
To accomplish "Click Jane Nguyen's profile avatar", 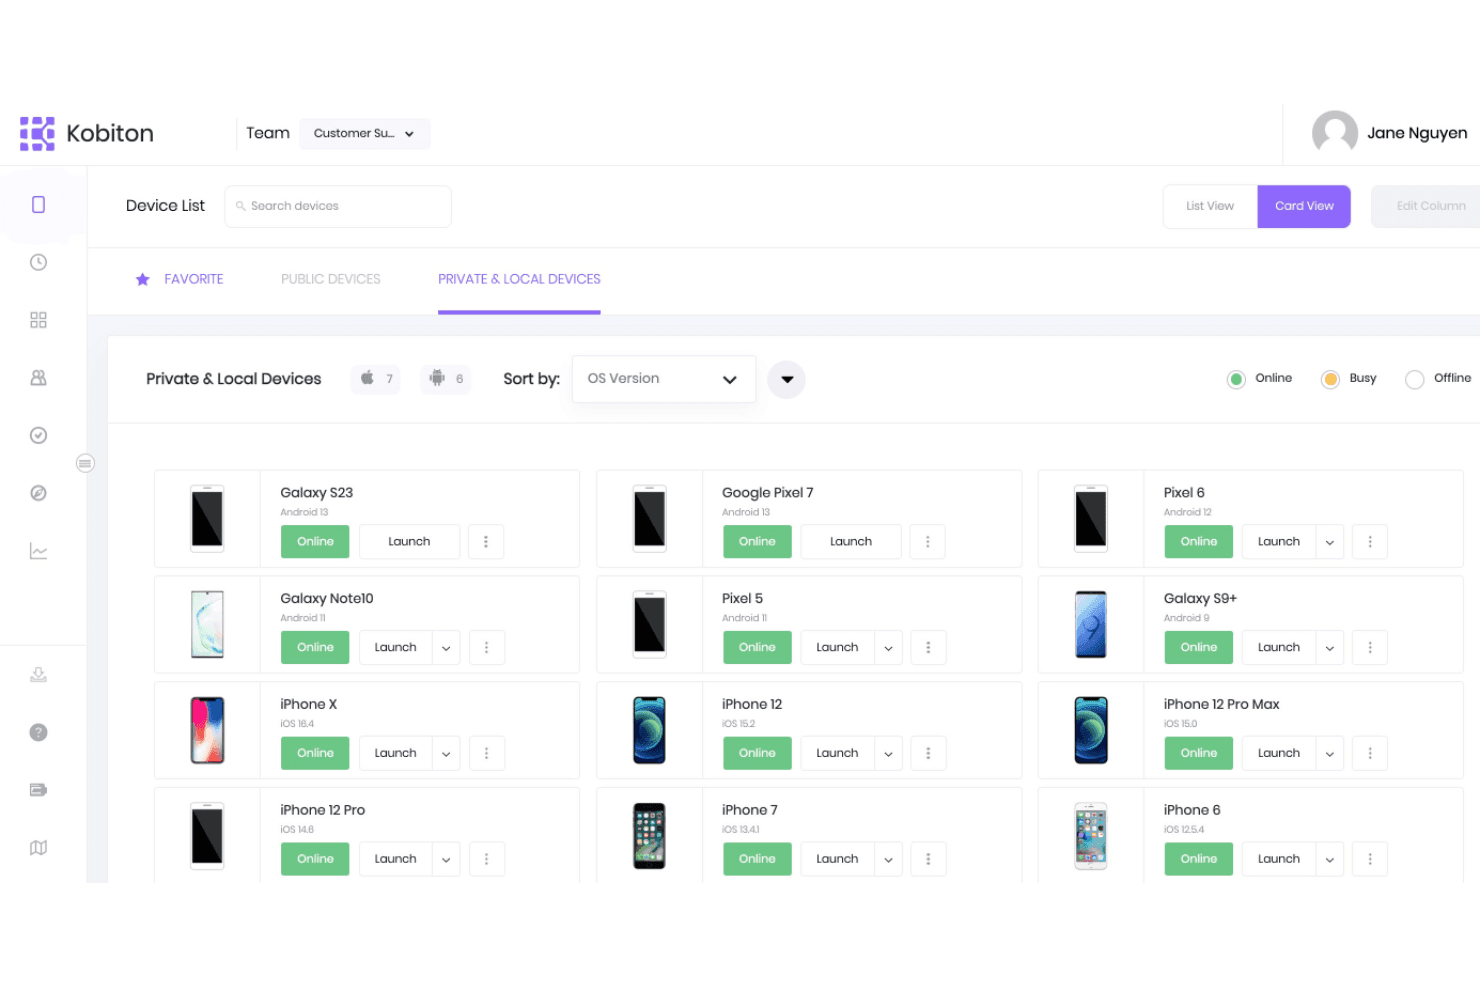I will click(x=1334, y=133).
